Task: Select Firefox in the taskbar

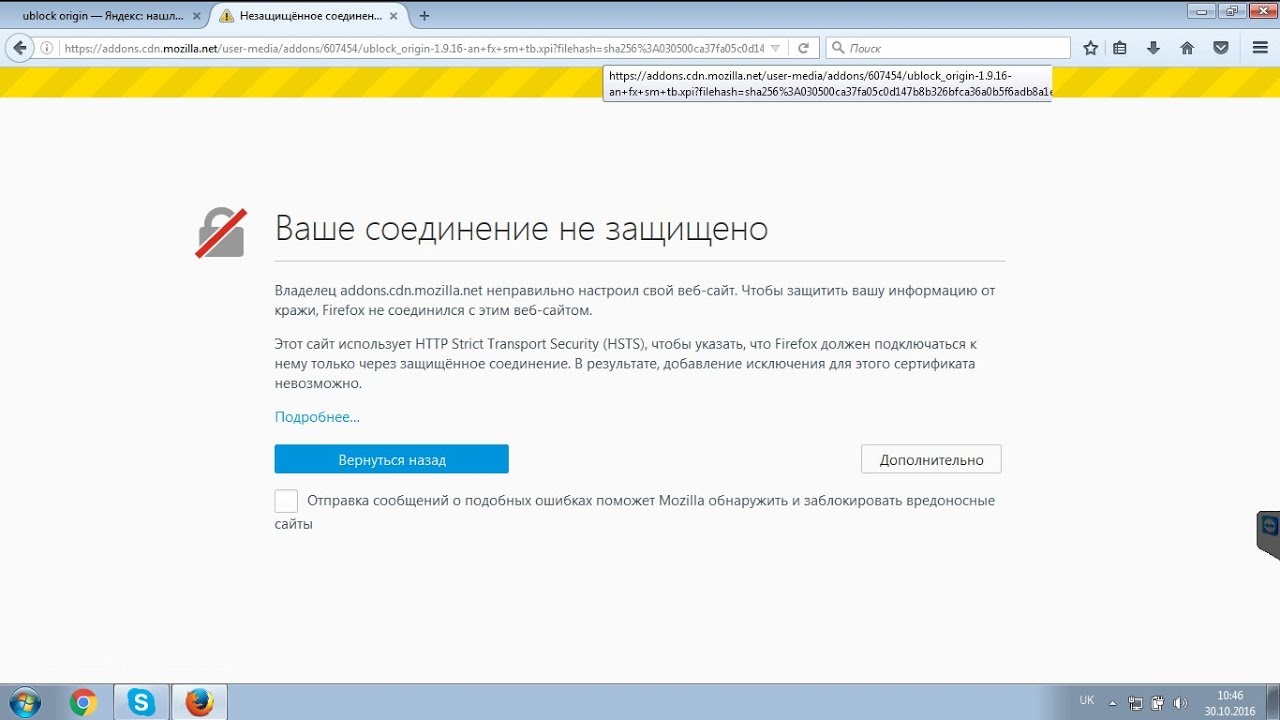Action: point(200,703)
